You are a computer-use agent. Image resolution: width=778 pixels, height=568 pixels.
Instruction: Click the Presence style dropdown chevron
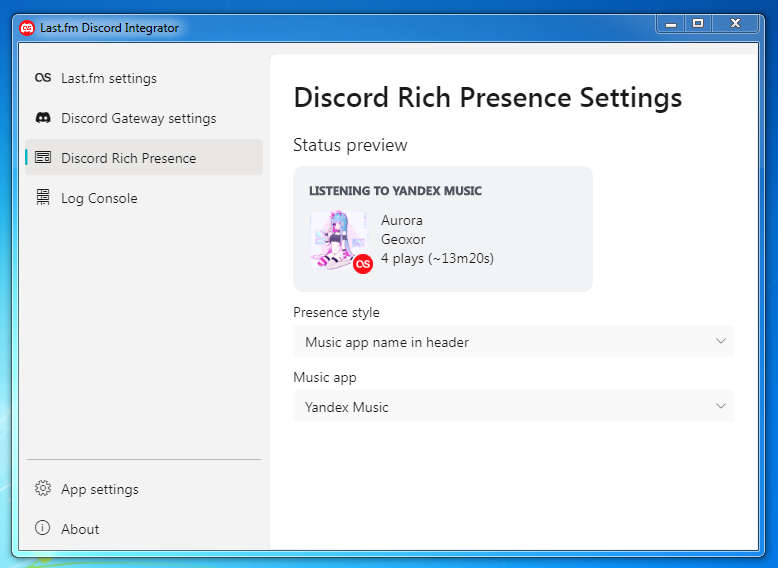(720, 341)
